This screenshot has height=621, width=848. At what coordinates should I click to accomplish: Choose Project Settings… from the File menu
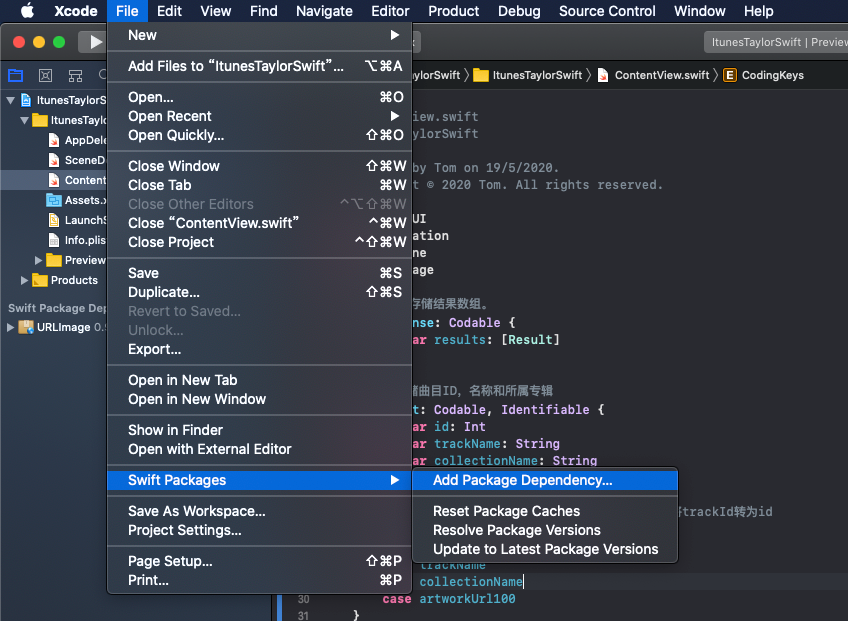coord(260,530)
